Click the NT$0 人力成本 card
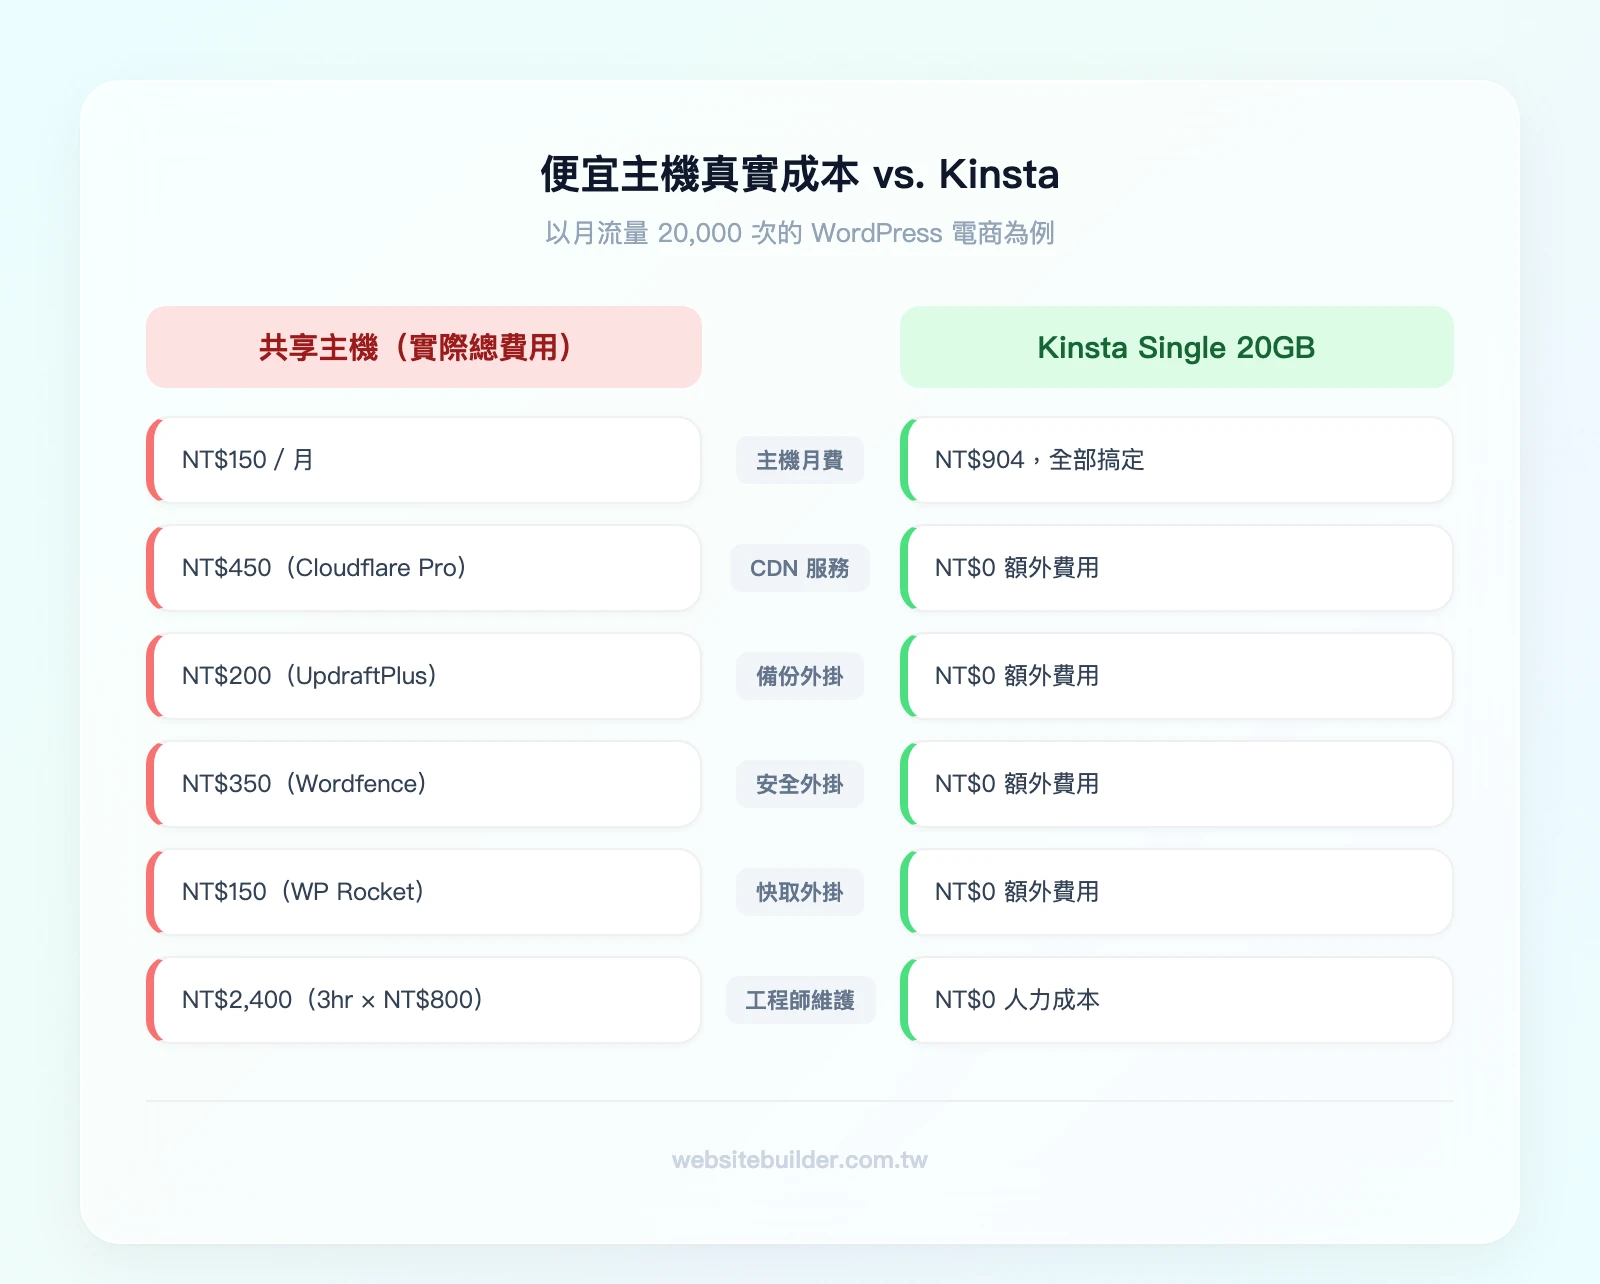The image size is (1600, 1284). (x=1176, y=1000)
